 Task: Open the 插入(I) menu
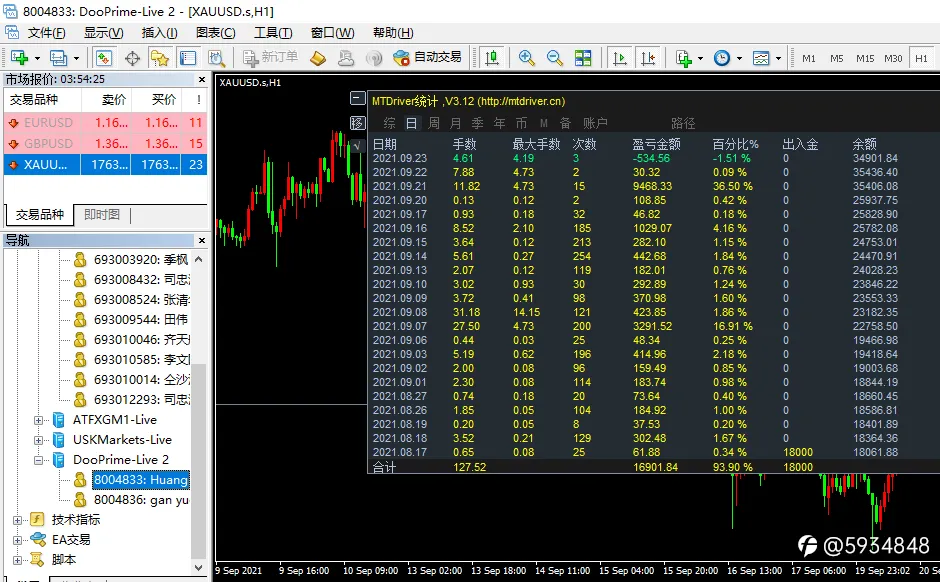tap(159, 33)
